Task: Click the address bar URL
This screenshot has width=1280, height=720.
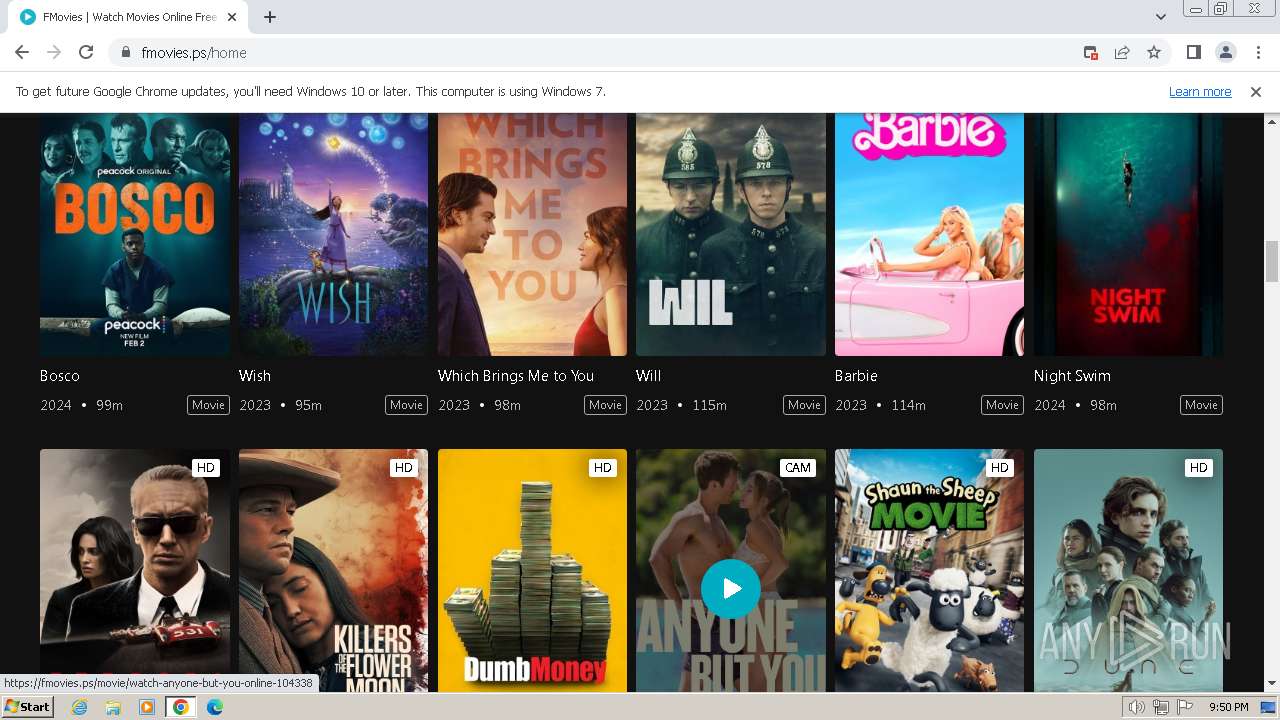Action: click(194, 53)
